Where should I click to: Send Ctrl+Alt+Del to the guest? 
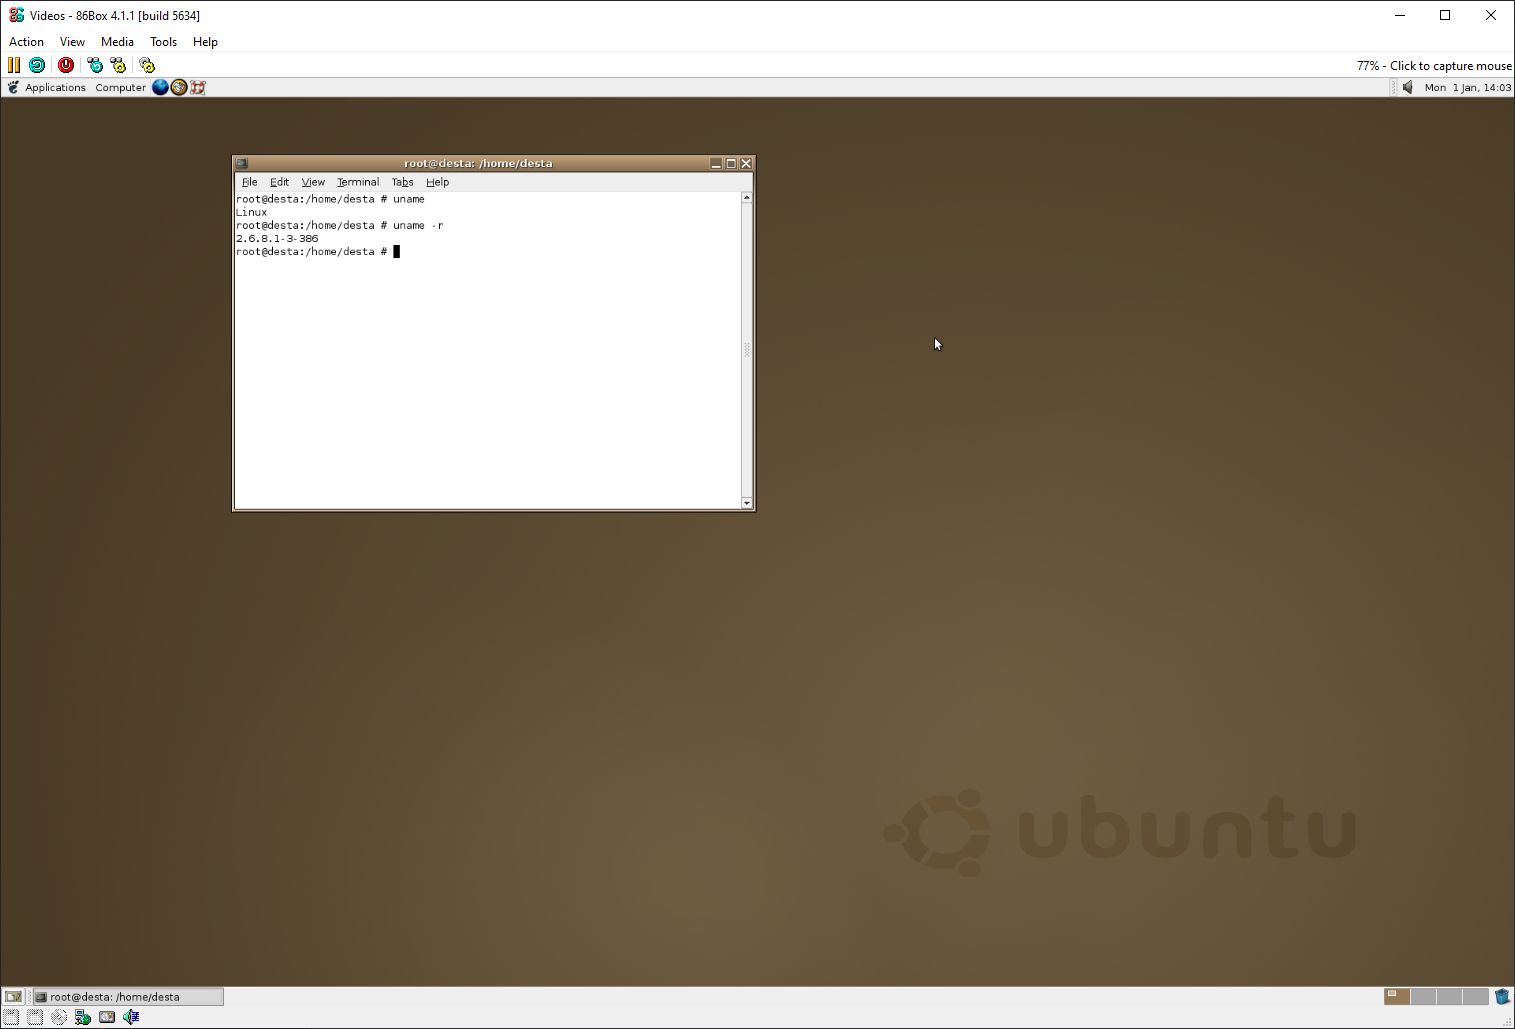pyautogui.click(x=95, y=65)
